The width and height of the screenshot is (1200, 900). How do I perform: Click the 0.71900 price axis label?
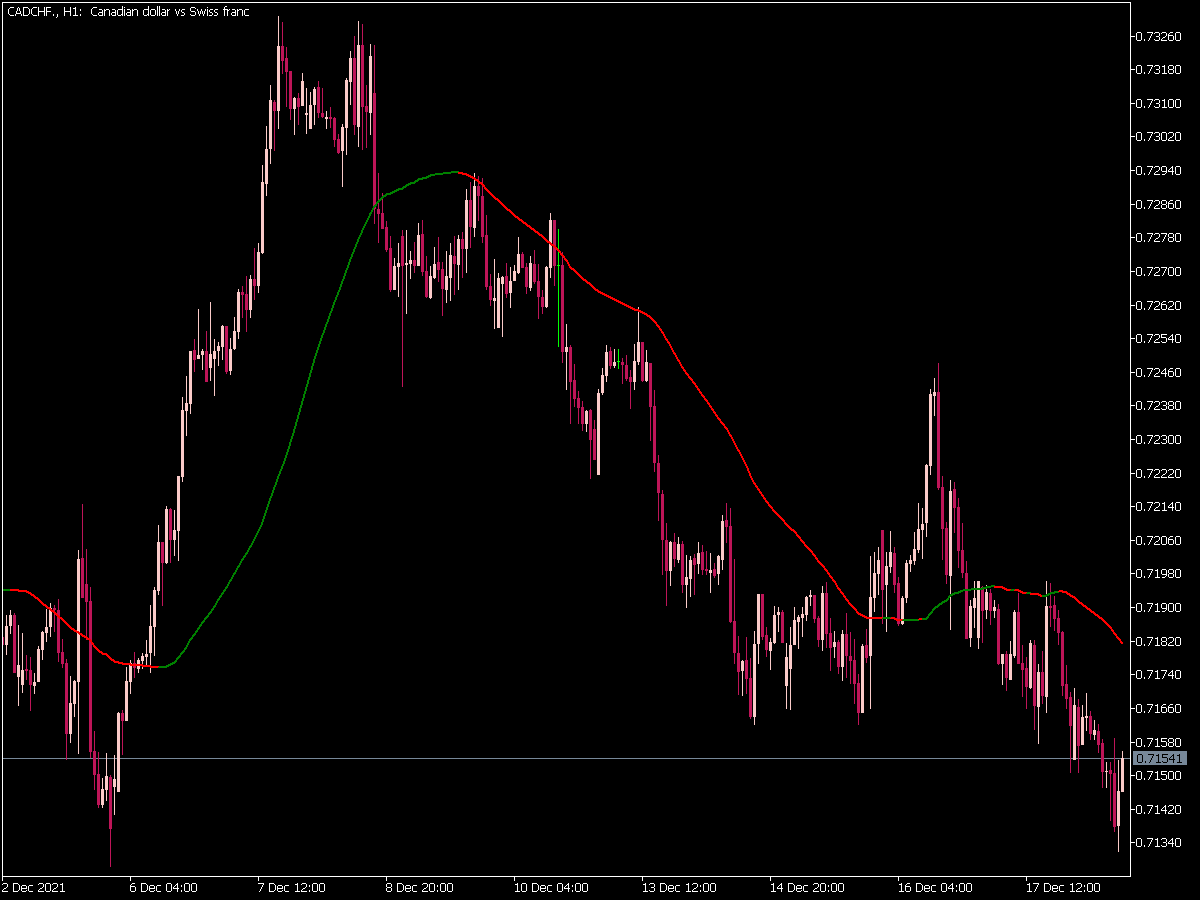click(1157, 607)
